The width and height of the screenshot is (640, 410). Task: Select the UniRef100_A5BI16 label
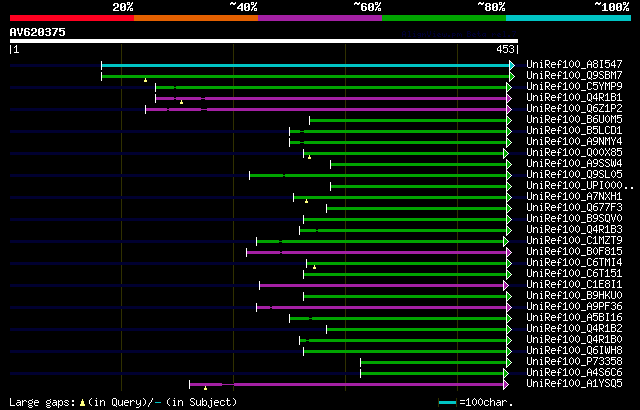pos(574,318)
